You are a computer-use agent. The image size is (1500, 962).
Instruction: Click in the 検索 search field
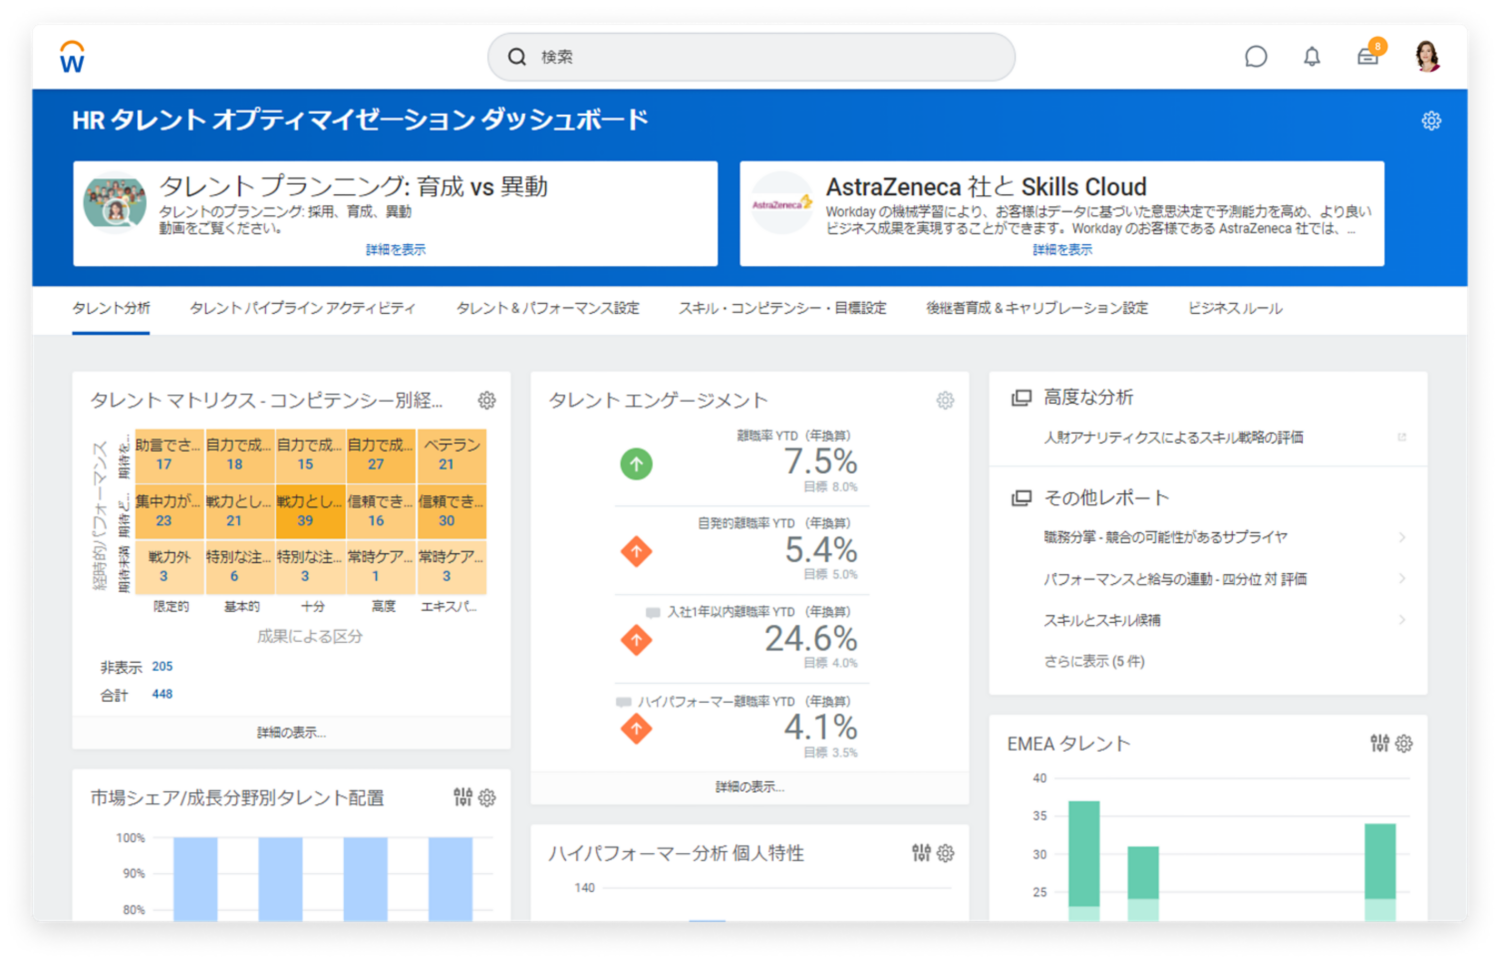pyautogui.click(x=751, y=57)
